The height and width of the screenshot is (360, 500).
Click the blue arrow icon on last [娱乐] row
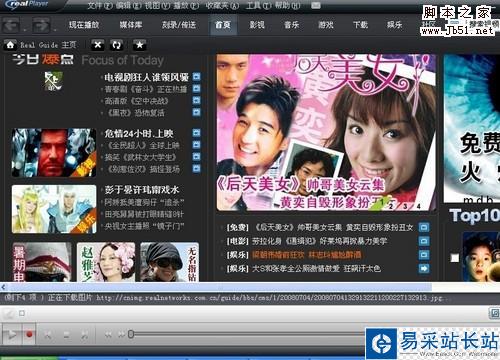click(x=424, y=268)
